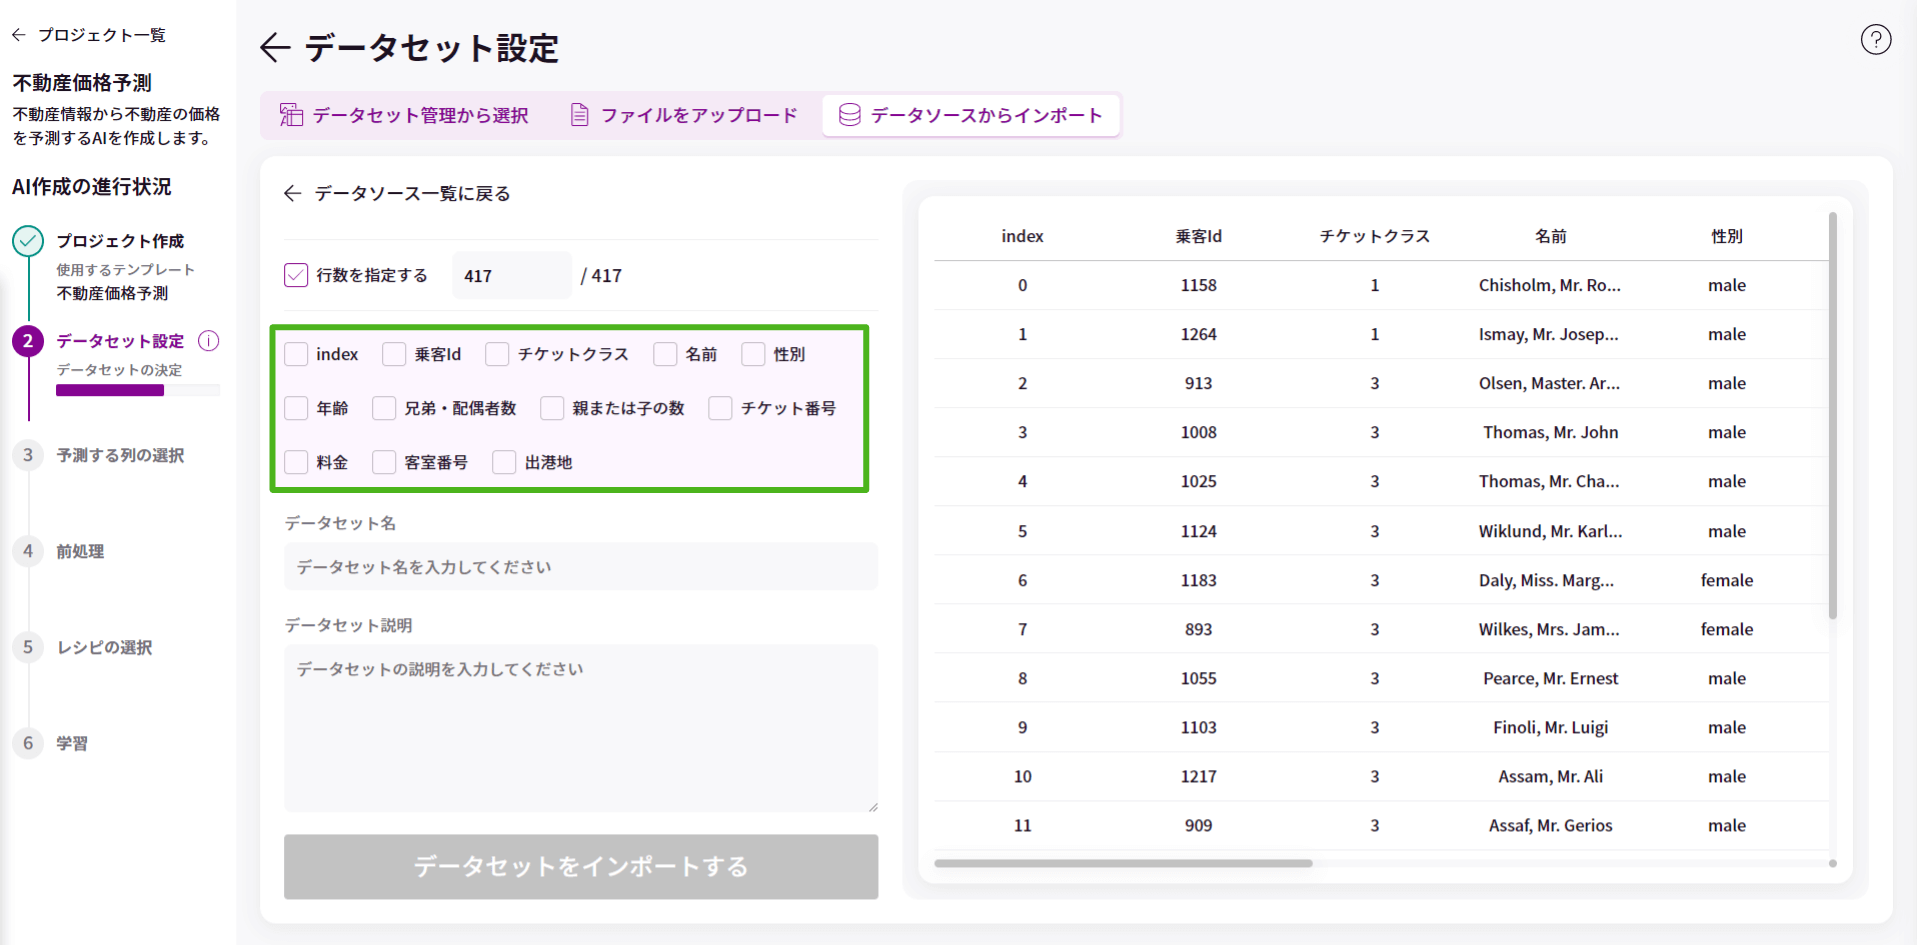Click the index column header in table
Screen dimensions: 1917x945
click(1022, 236)
